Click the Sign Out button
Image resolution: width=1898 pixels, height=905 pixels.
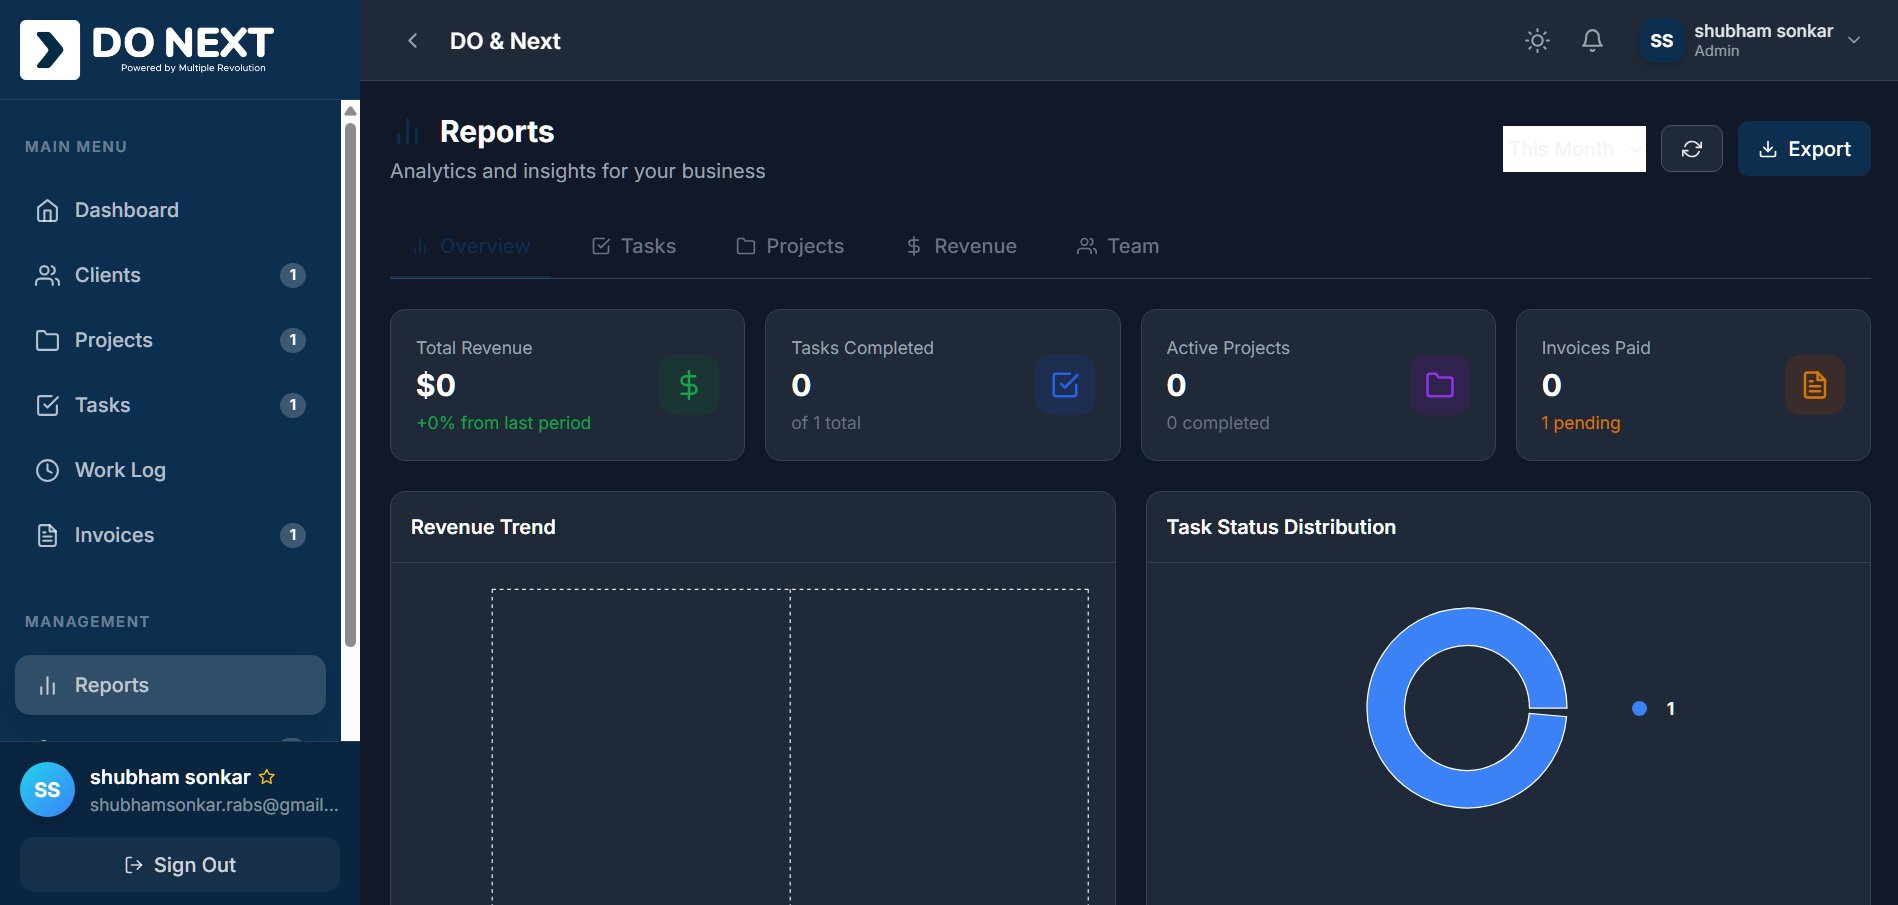[180, 865]
